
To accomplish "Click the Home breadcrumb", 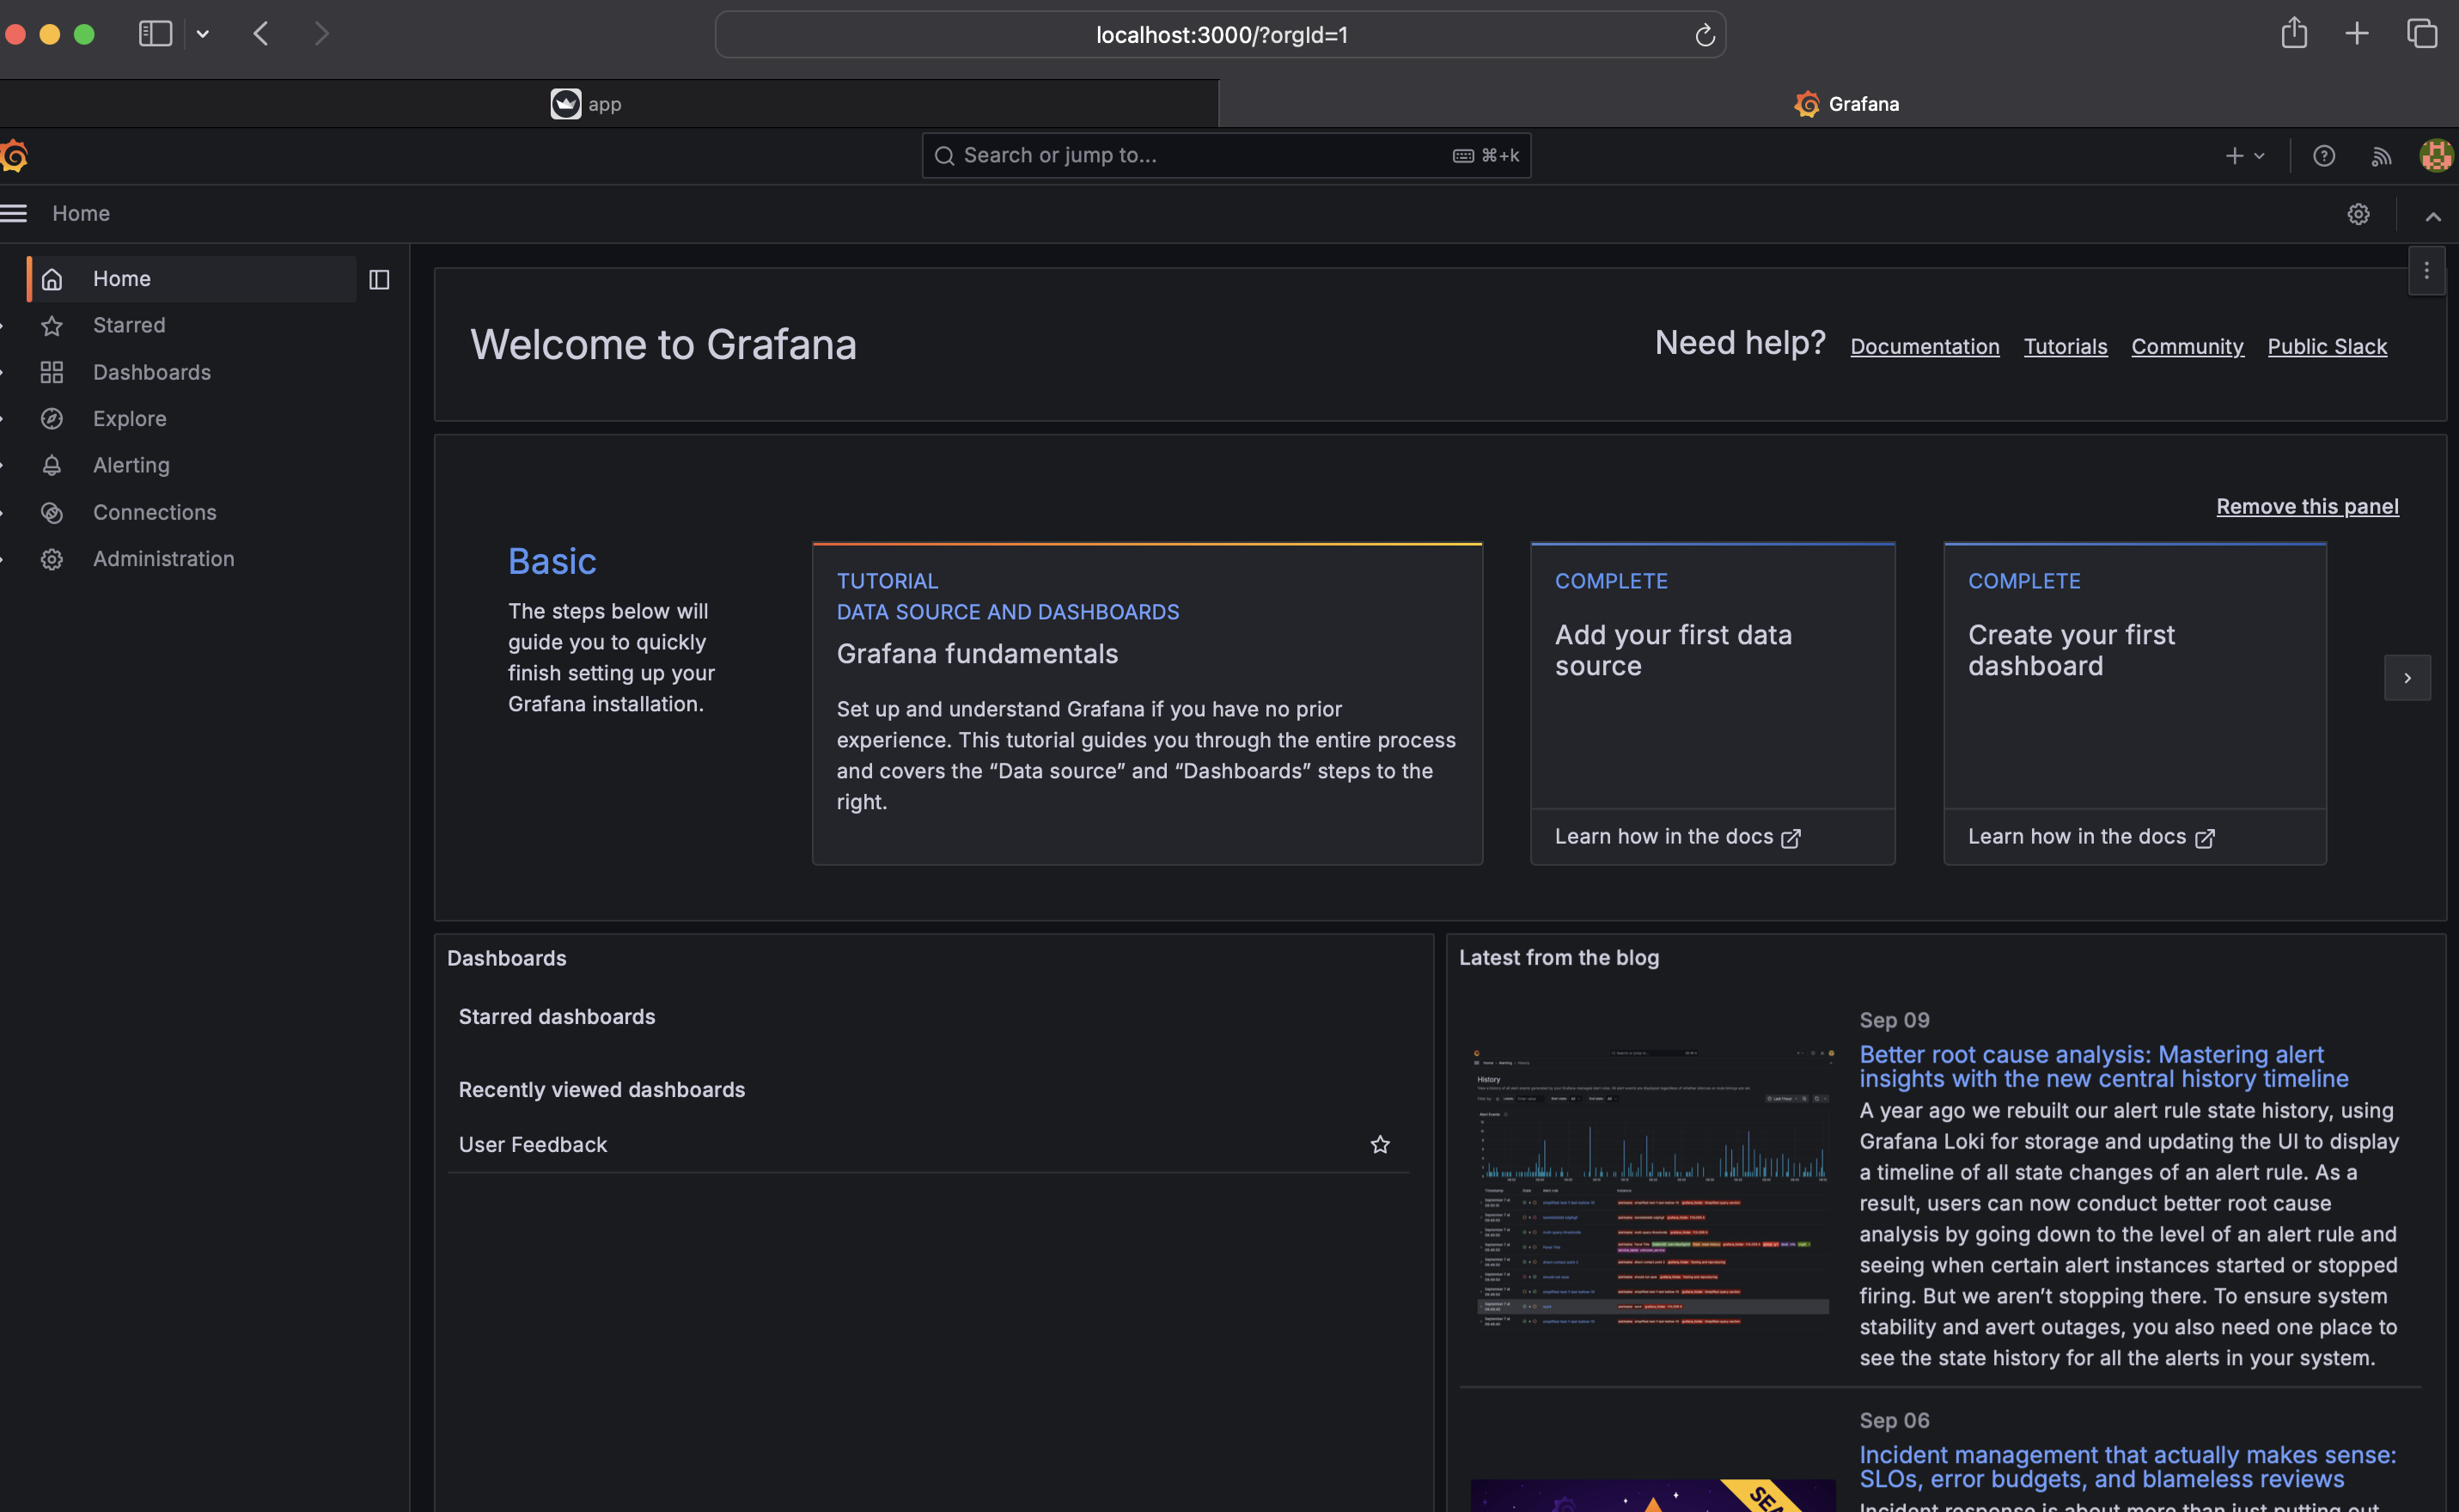I will click(x=81, y=214).
